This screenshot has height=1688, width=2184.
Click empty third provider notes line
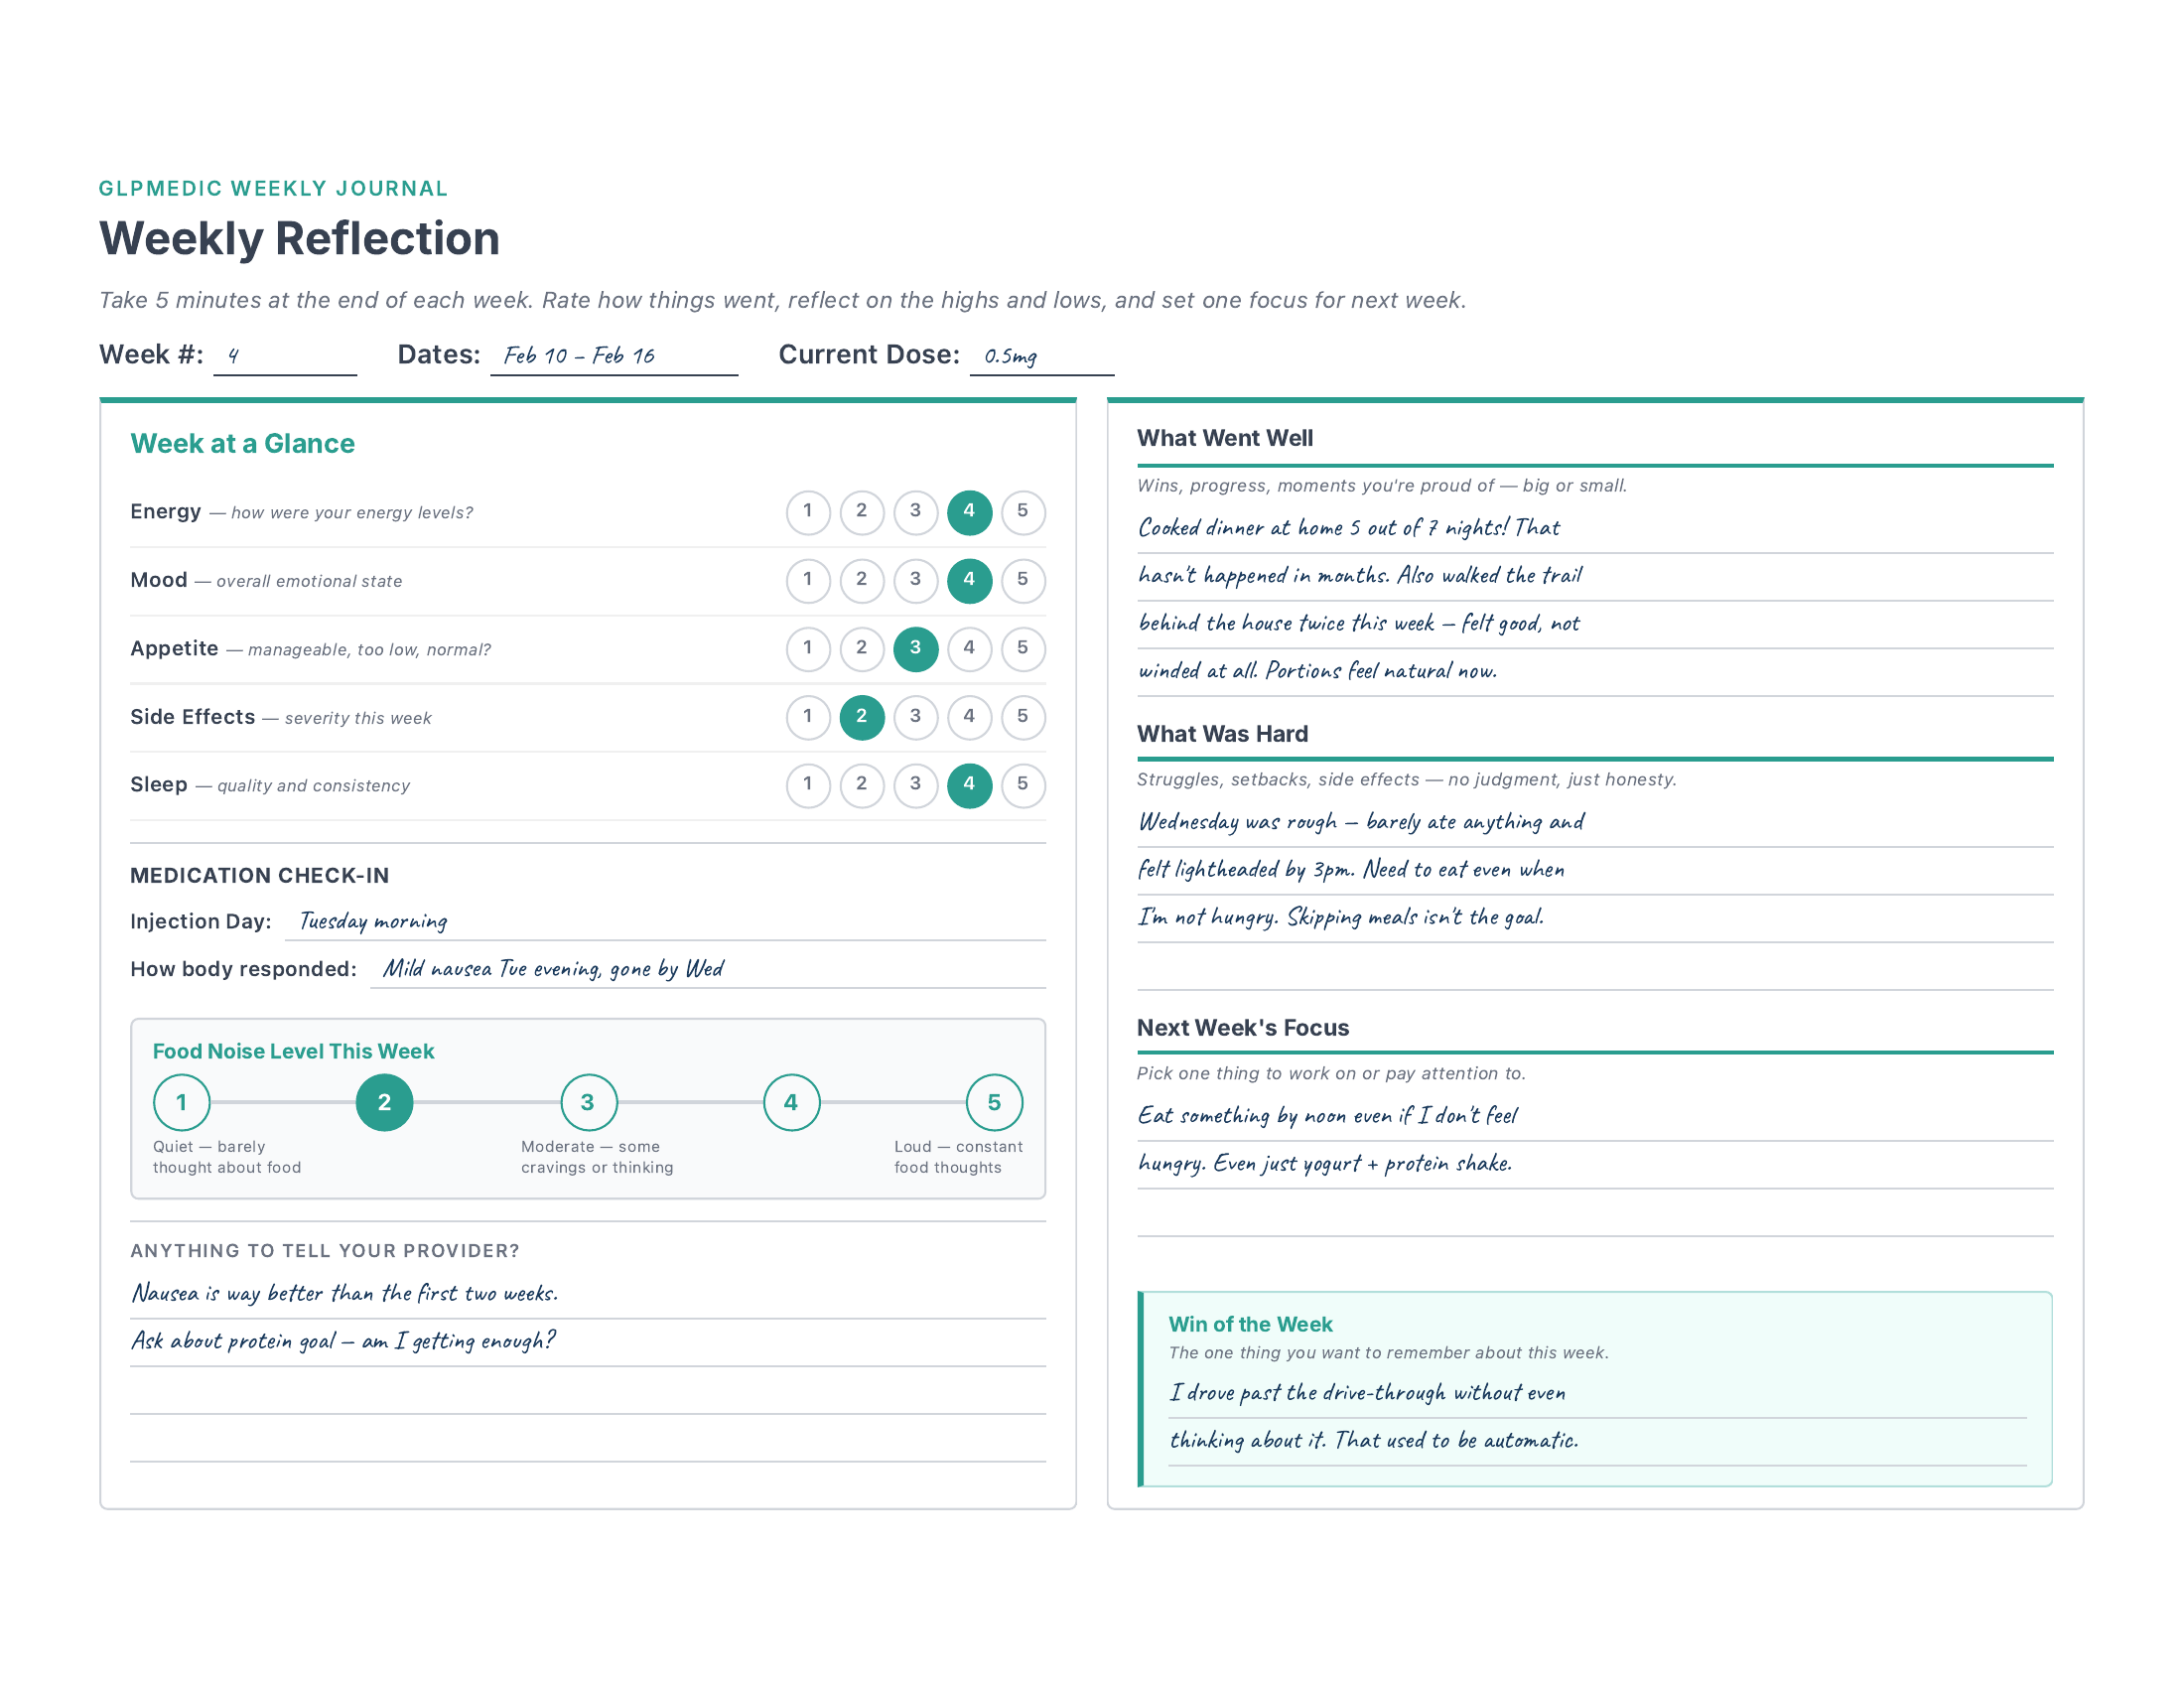tap(587, 1393)
